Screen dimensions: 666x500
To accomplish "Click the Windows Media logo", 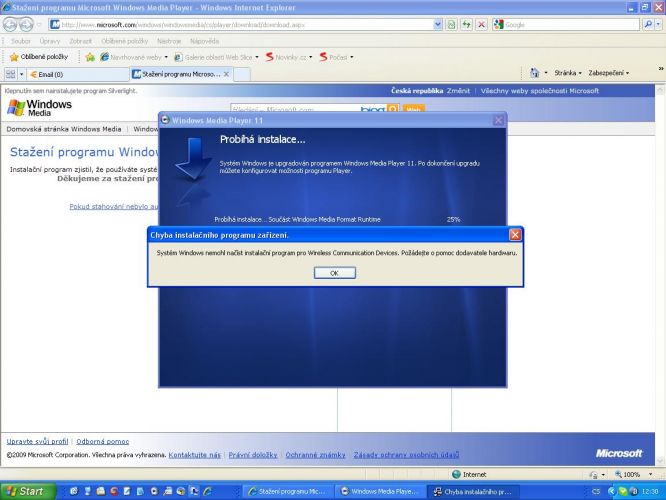I will pyautogui.click(x=40, y=108).
